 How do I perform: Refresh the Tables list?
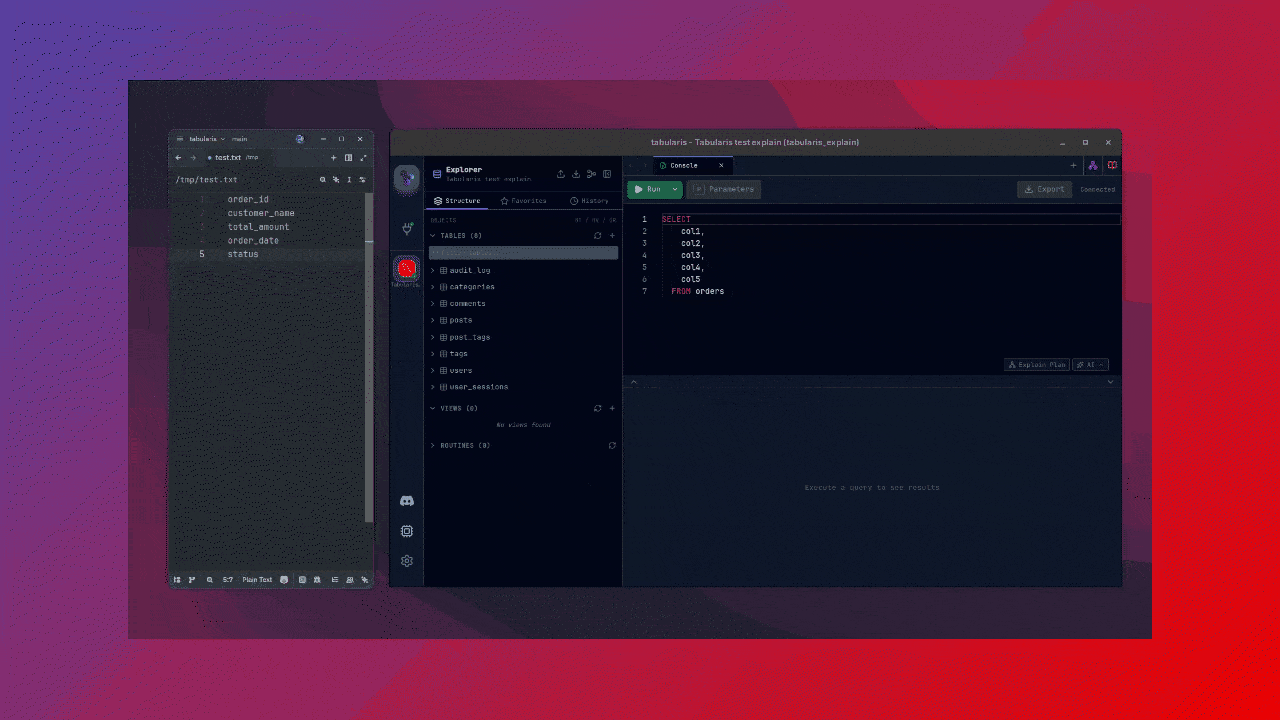(598, 236)
